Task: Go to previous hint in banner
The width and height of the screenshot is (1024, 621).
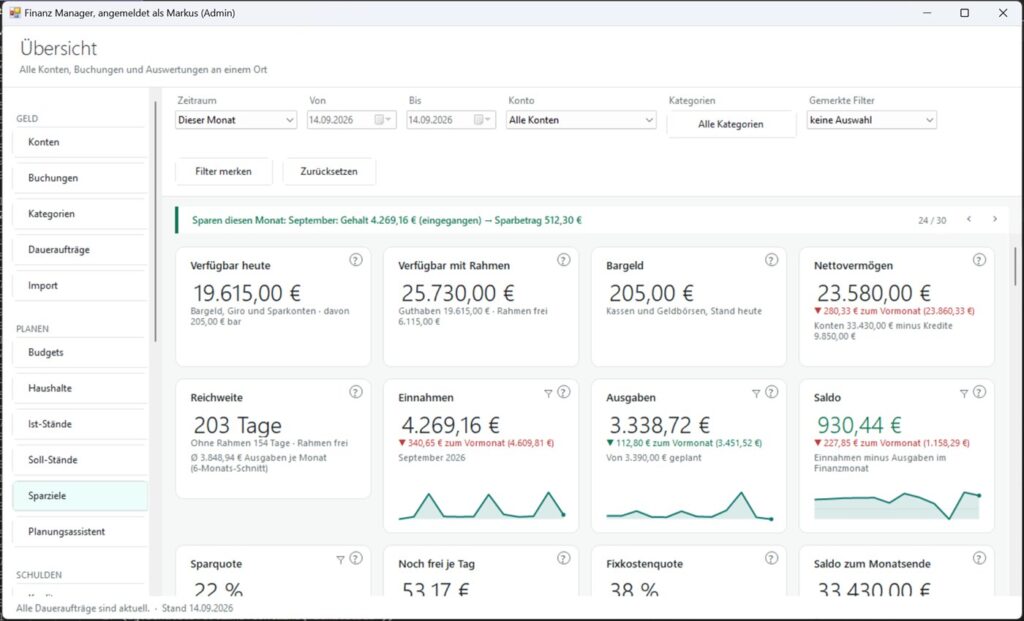Action: (x=969, y=219)
